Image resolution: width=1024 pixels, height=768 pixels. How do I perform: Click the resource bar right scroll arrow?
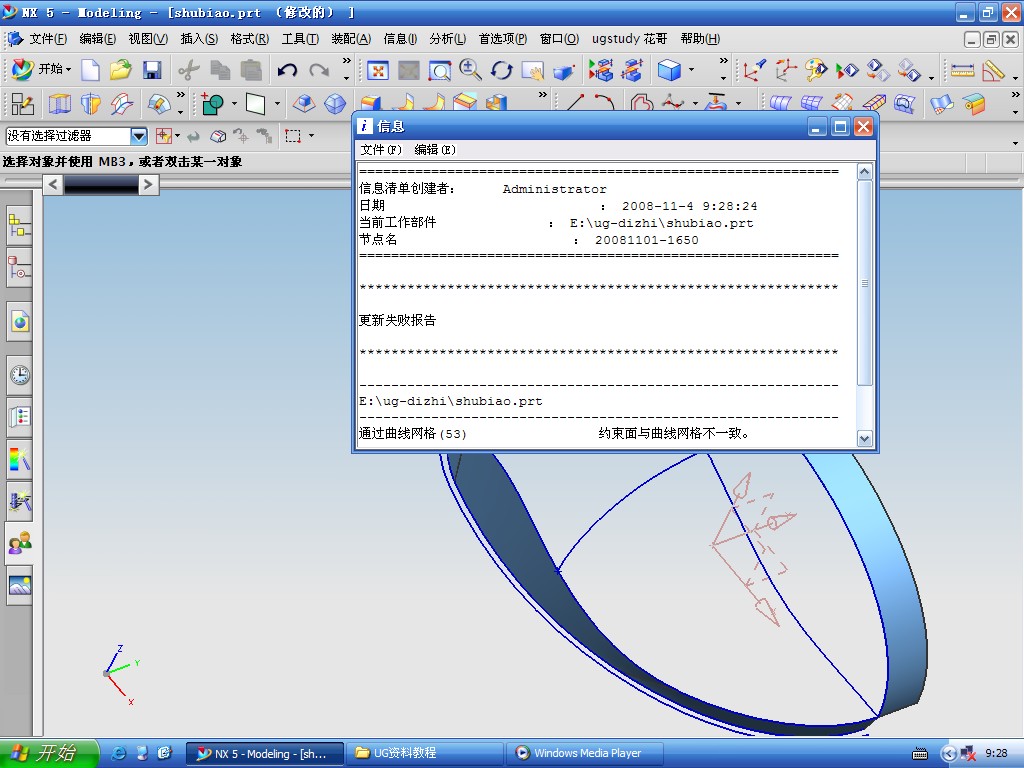click(x=148, y=185)
